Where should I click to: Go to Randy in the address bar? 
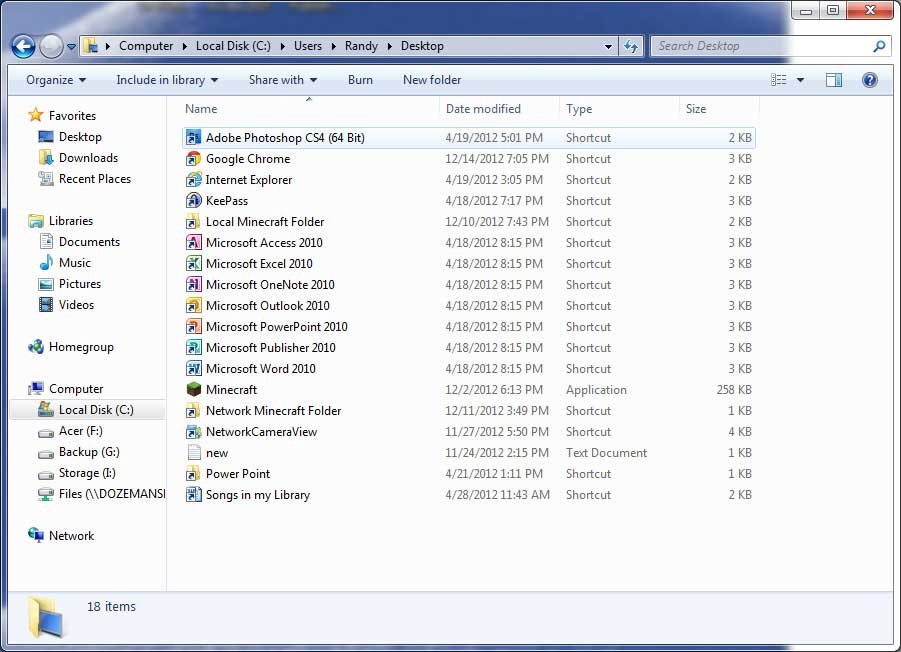tap(361, 46)
